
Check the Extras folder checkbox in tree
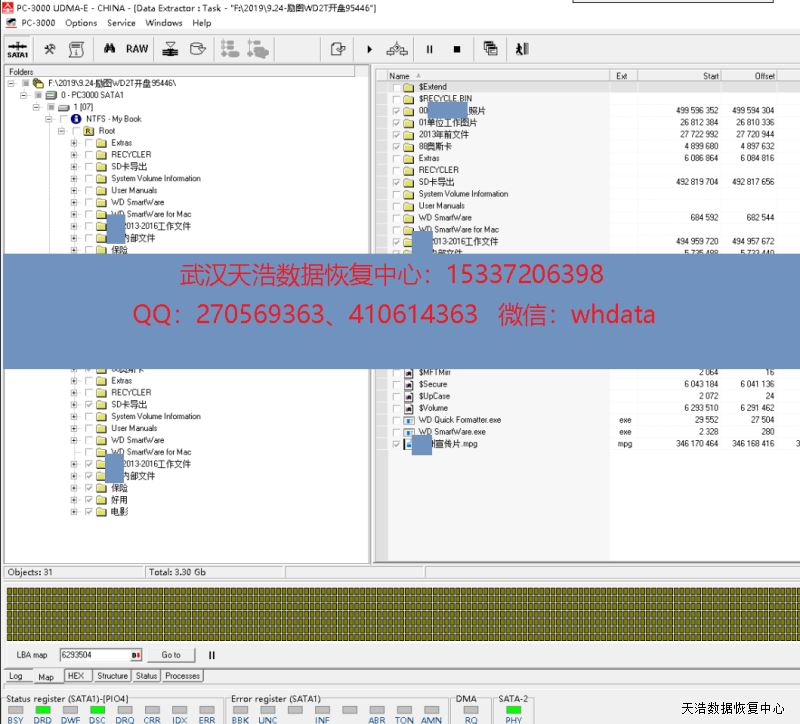tap(88, 143)
